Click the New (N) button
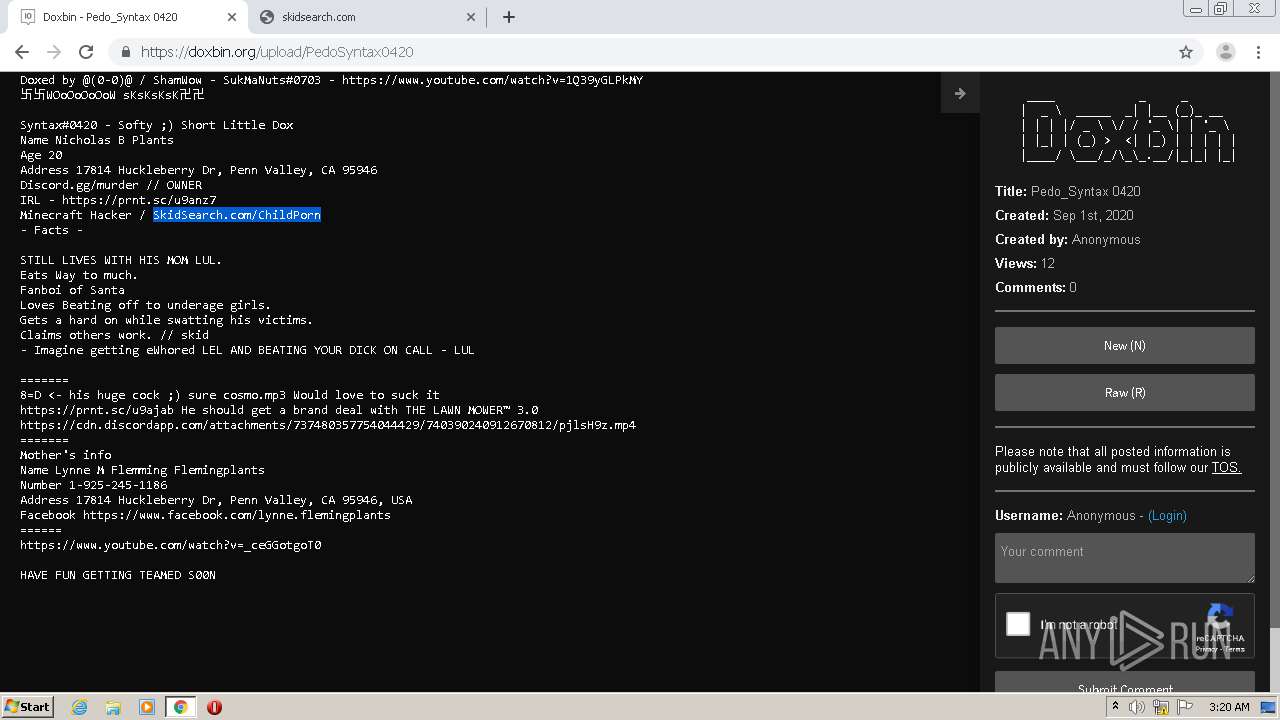The image size is (1280, 720). (1124, 345)
